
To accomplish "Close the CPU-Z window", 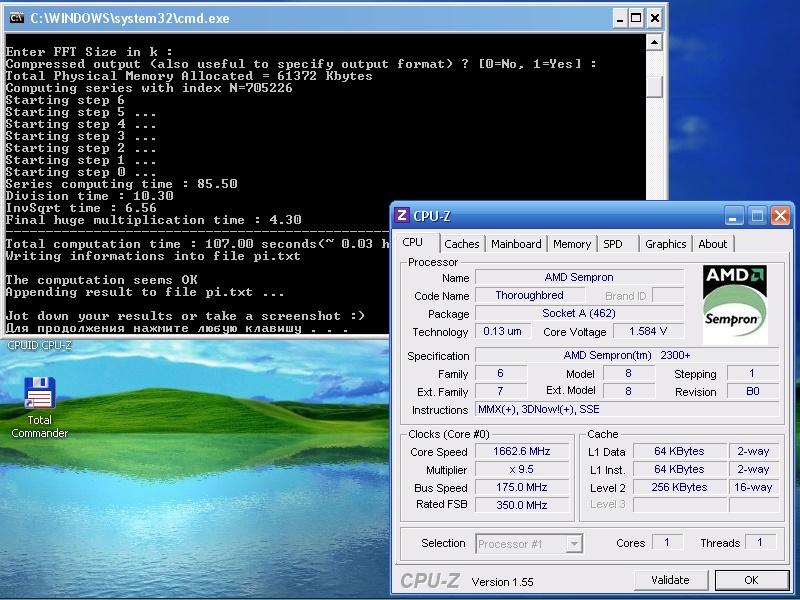I will point(780,216).
